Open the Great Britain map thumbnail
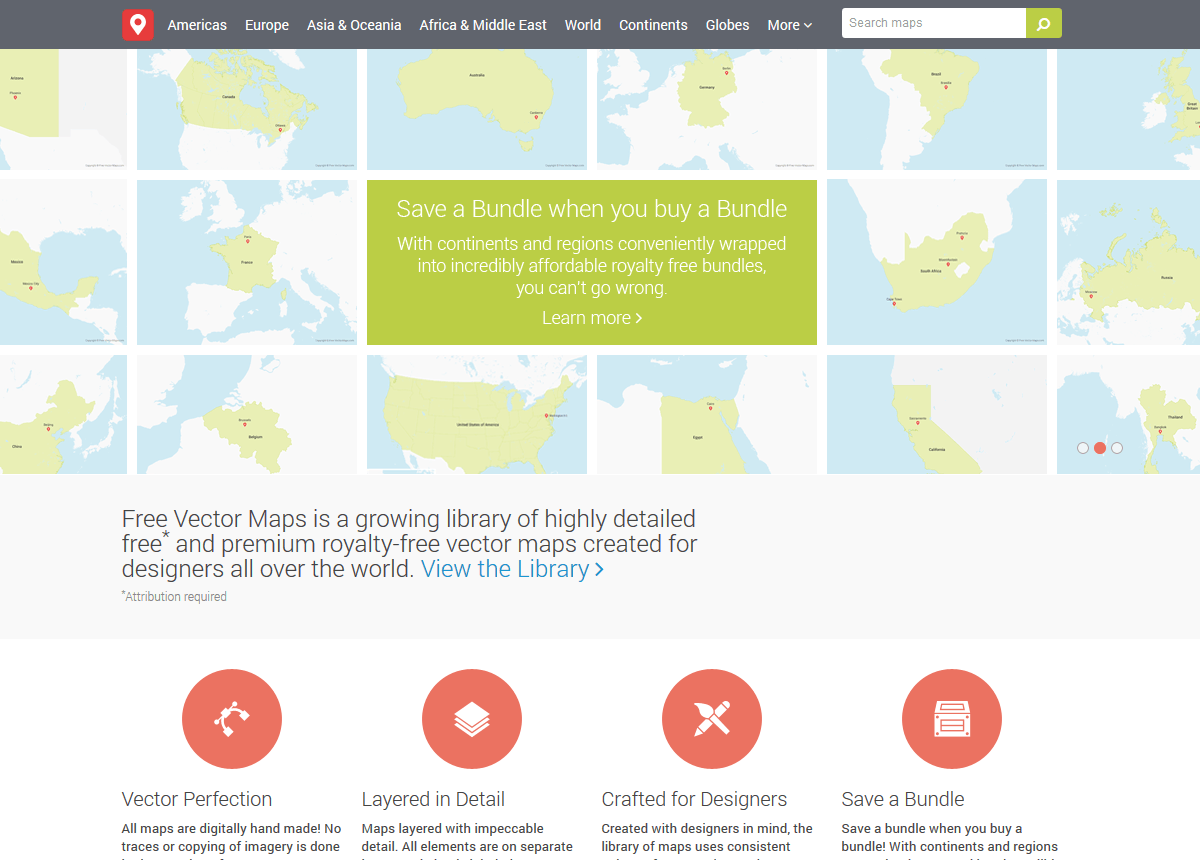The image size is (1200, 860). point(1128,110)
